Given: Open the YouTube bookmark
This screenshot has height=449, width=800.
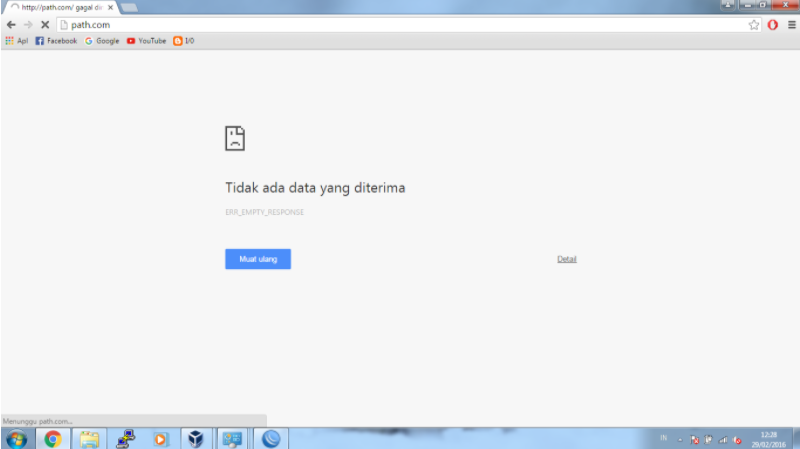Looking at the screenshot, I should pos(146,41).
